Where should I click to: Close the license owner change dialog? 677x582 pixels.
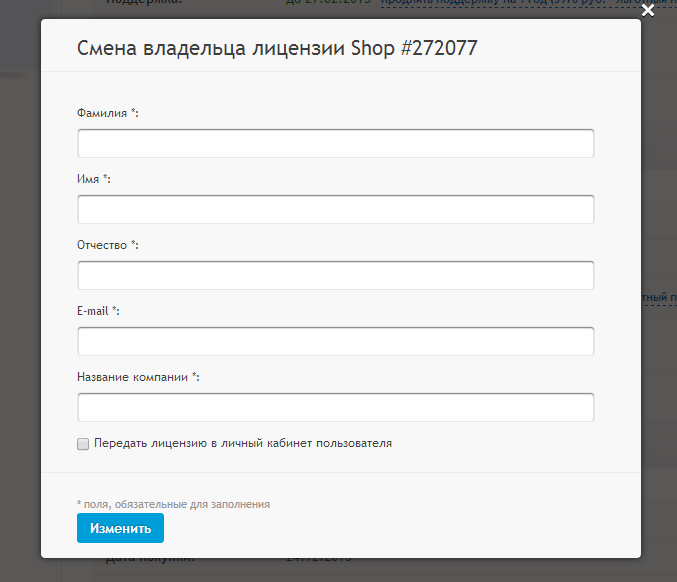click(x=648, y=11)
